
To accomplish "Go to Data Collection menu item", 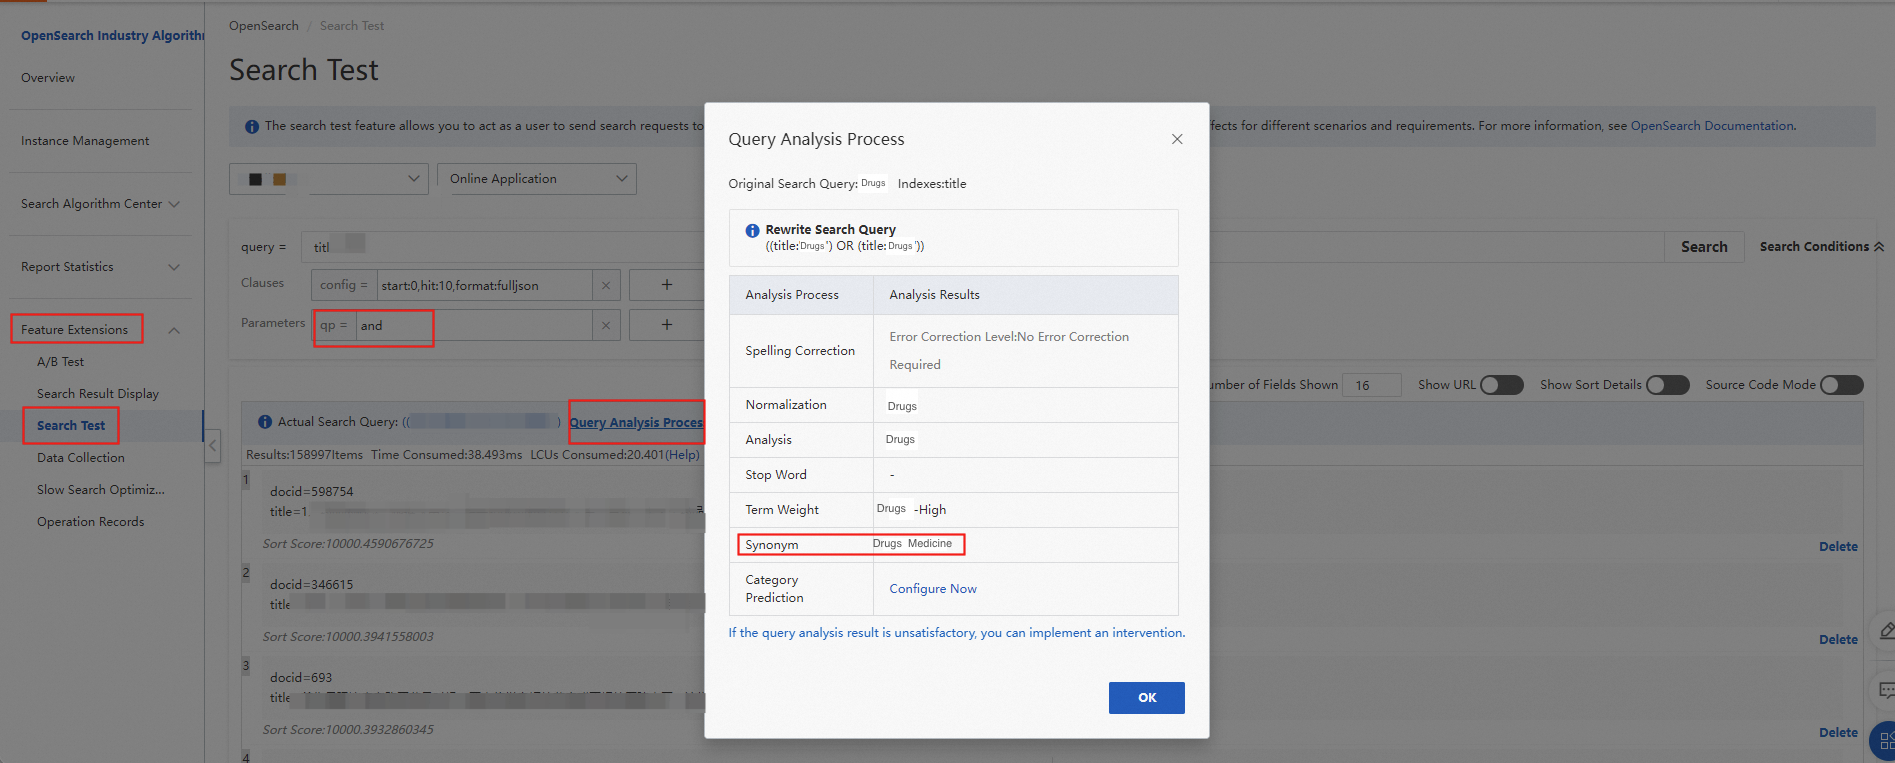I will 81,458.
